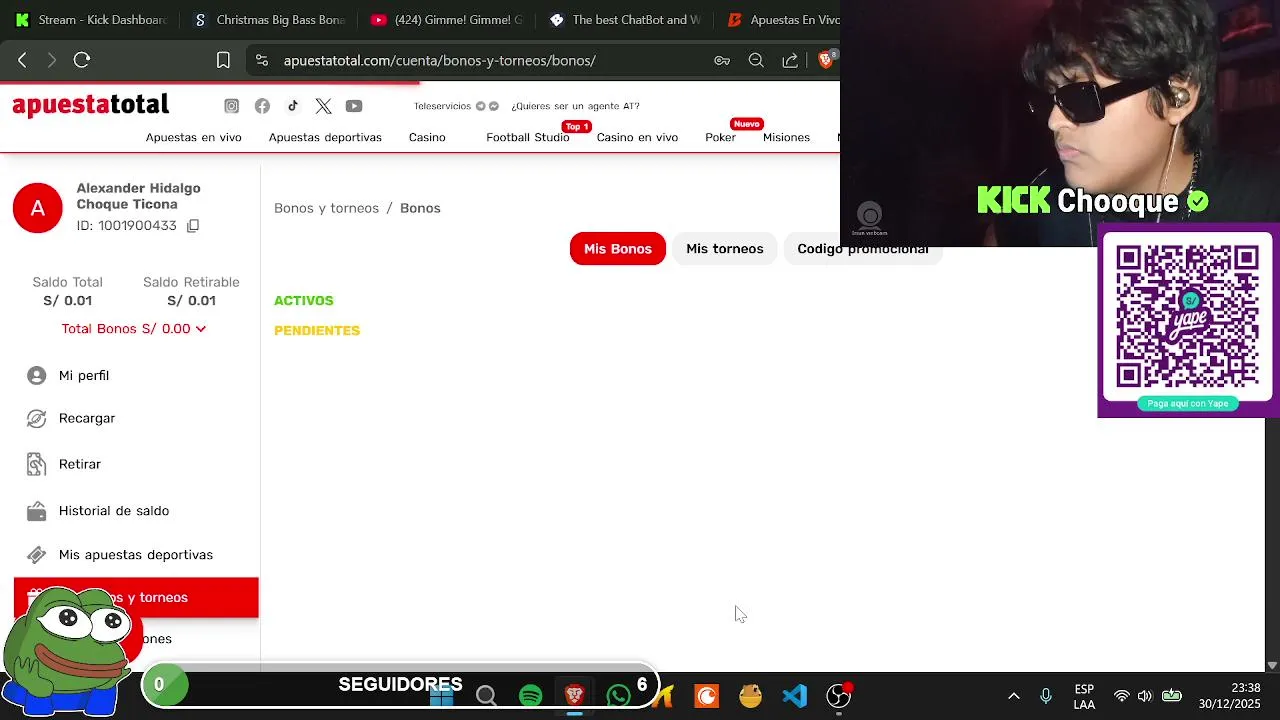Copy the user ID 1001900433

(x=193, y=226)
